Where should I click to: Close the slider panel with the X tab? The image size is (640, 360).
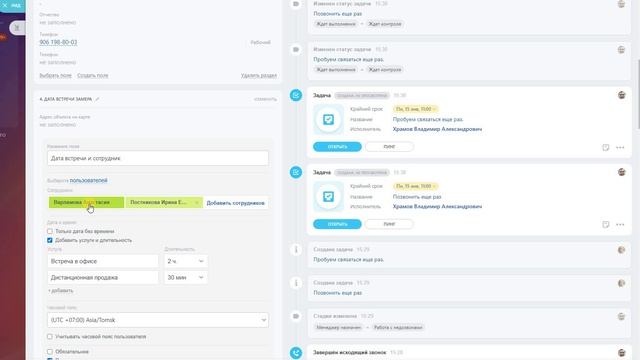coord(5,5)
